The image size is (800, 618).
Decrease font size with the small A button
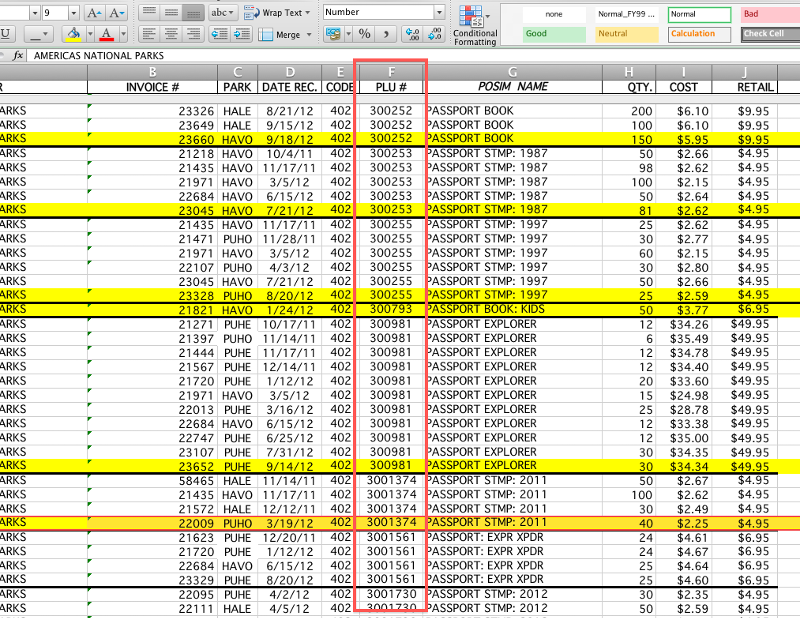click(x=116, y=13)
